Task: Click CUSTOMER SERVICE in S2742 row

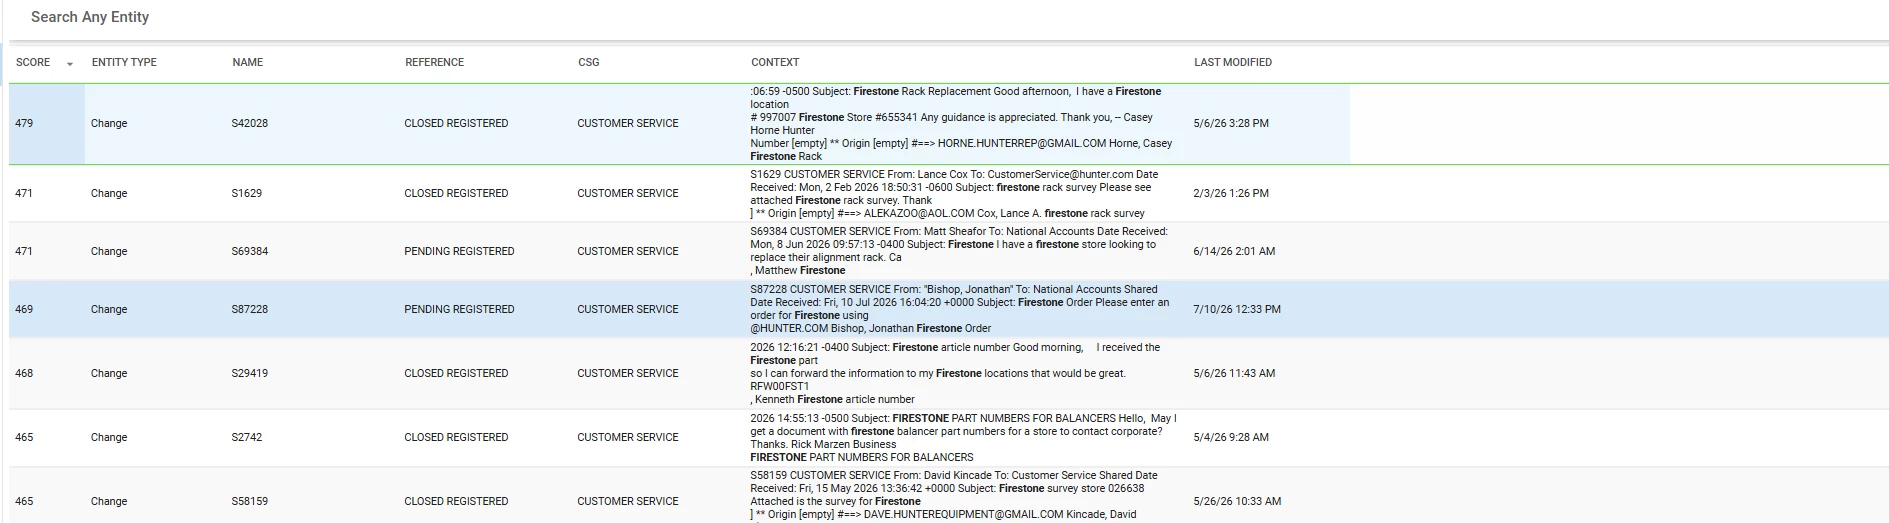Action: (x=628, y=437)
